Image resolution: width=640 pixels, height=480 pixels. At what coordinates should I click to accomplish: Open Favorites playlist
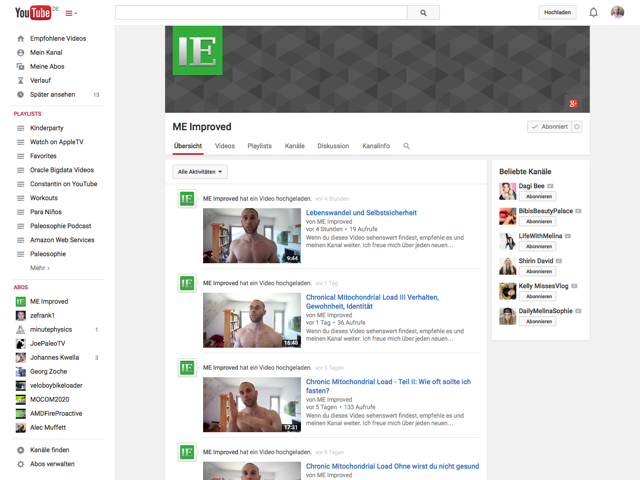(43, 156)
